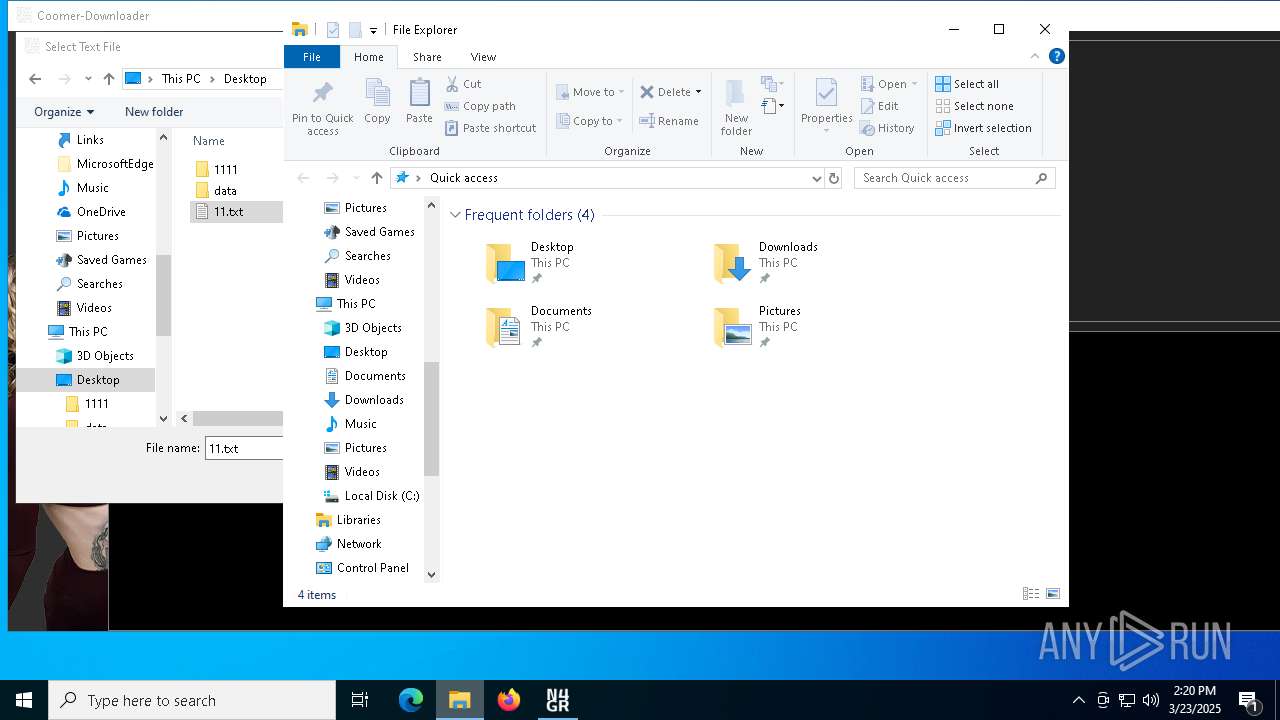Screen dimensions: 1280x720
Task: Switch to the View ribbon tab
Action: click(x=483, y=57)
